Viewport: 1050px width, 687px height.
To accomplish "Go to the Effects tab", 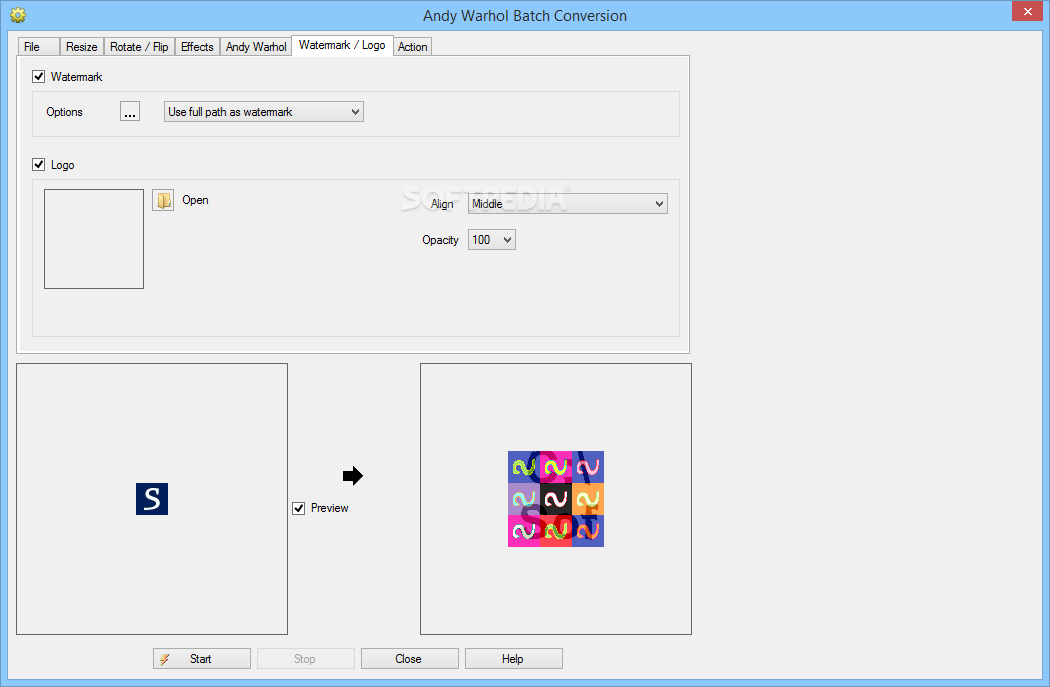I will [x=198, y=47].
